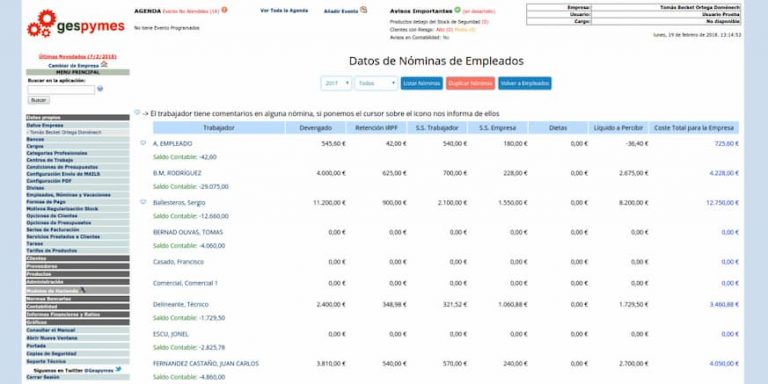The height and width of the screenshot is (384, 768).
Task: Click the comment bubble icon beside Ballesteros, Sergio
Action: pos(143,202)
